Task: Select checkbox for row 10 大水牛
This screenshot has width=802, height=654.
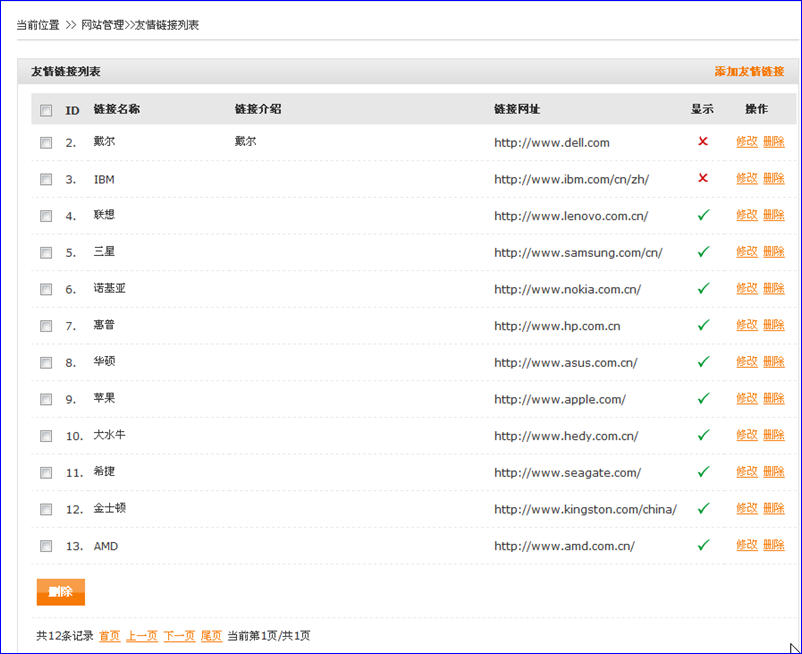Action: click(x=46, y=436)
